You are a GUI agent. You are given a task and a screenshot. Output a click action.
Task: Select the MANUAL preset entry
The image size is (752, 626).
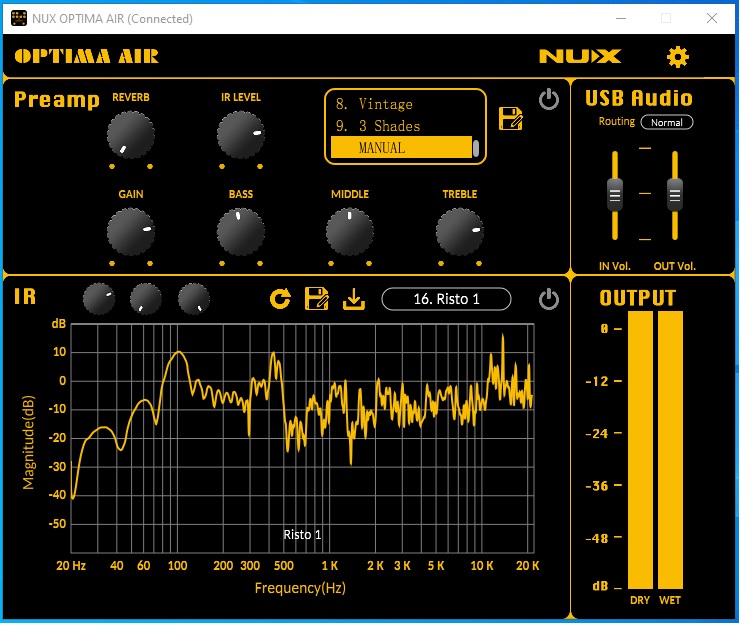point(400,148)
